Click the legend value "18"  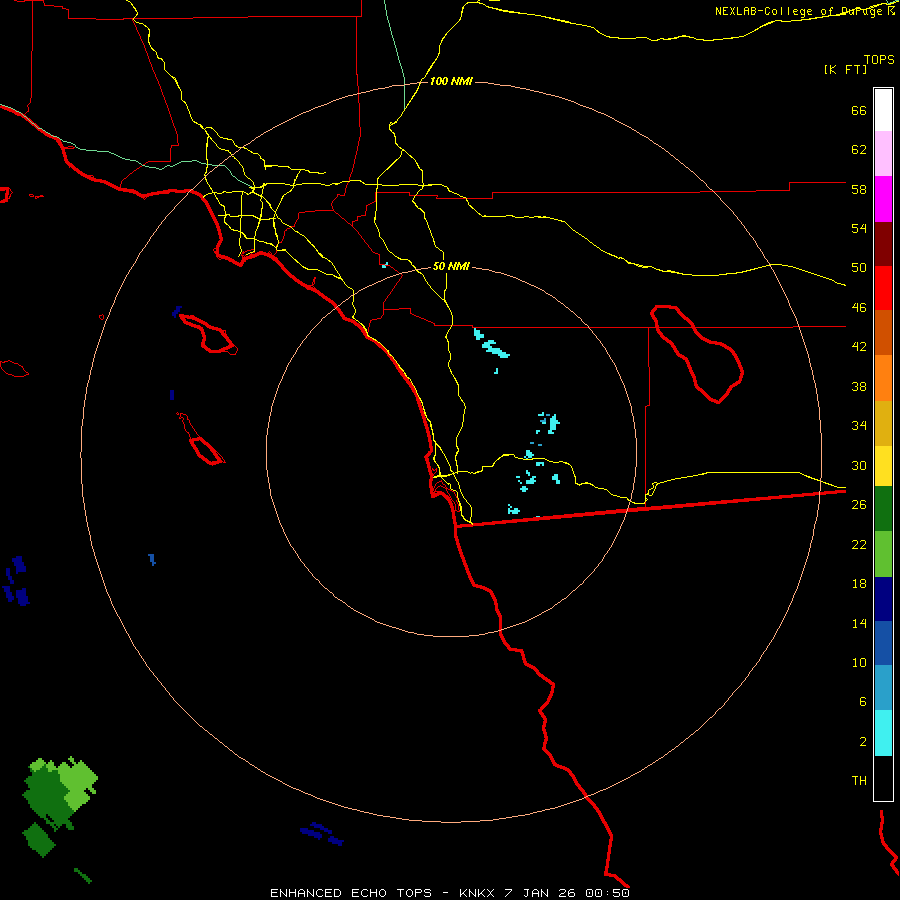click(859, 584)
